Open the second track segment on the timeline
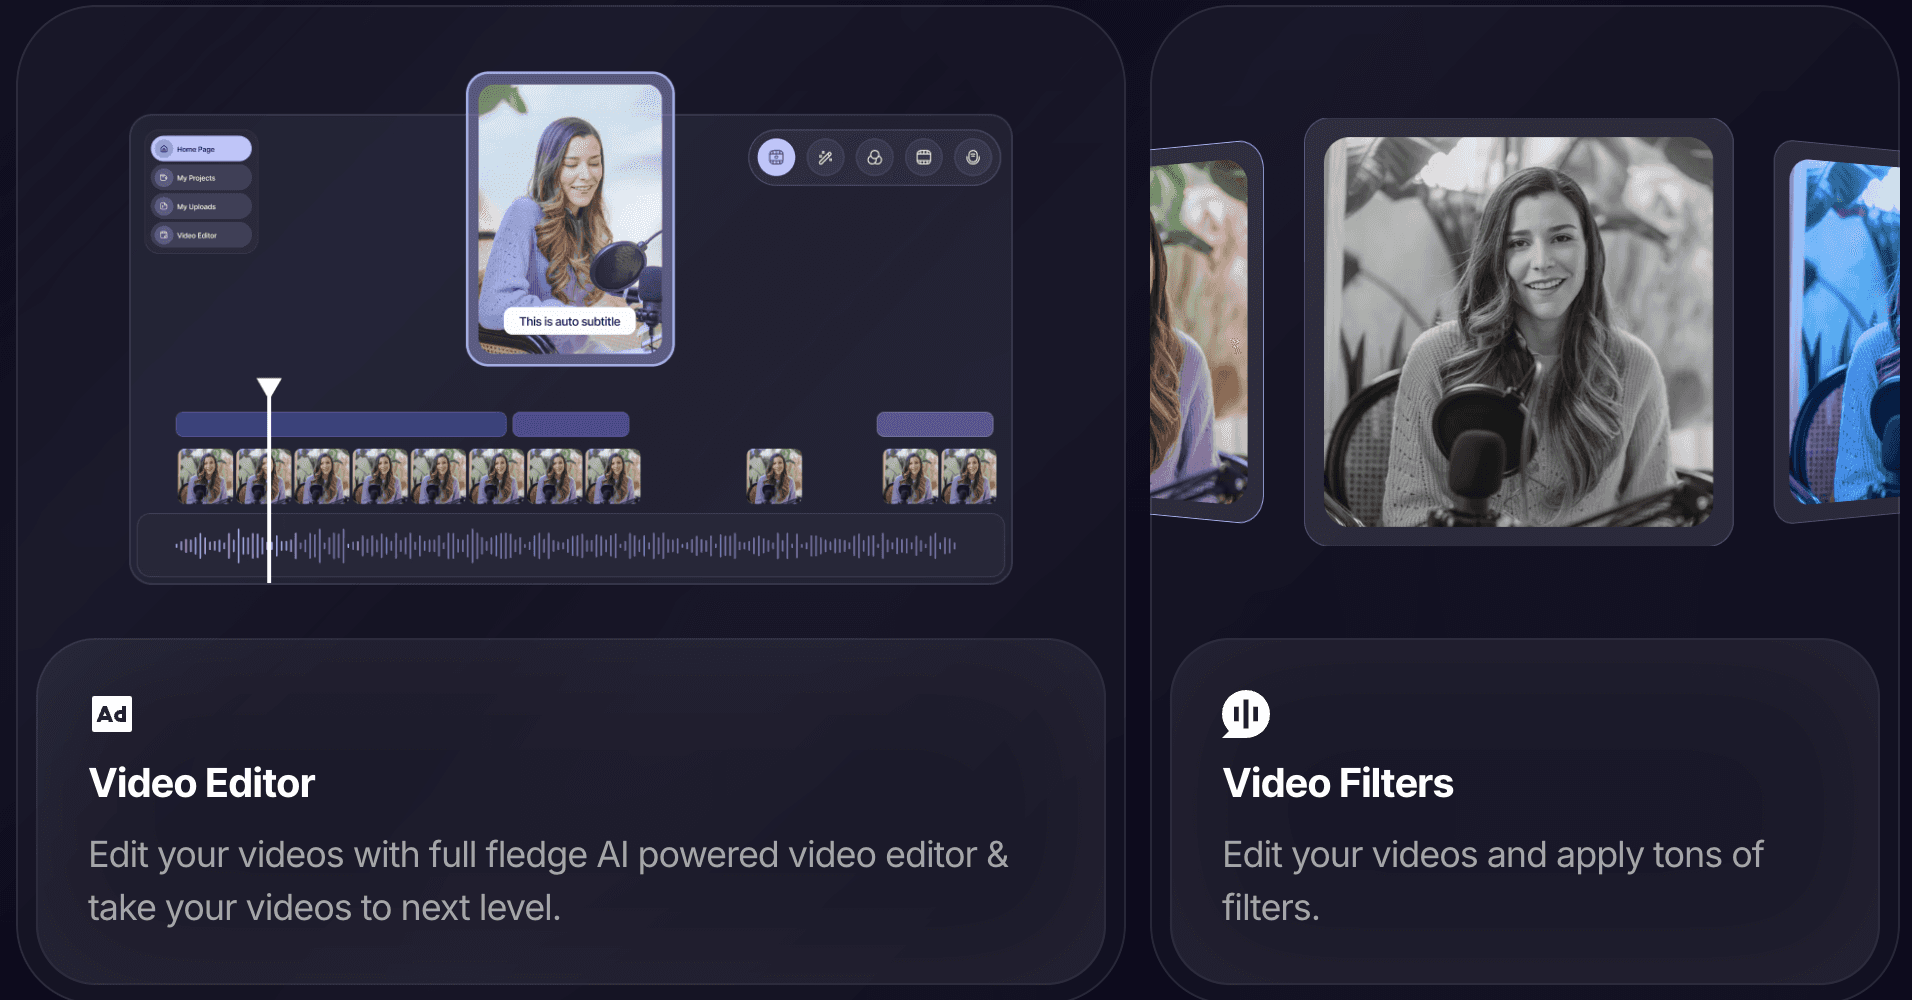1912x1000 pixels. pos(570,424)
